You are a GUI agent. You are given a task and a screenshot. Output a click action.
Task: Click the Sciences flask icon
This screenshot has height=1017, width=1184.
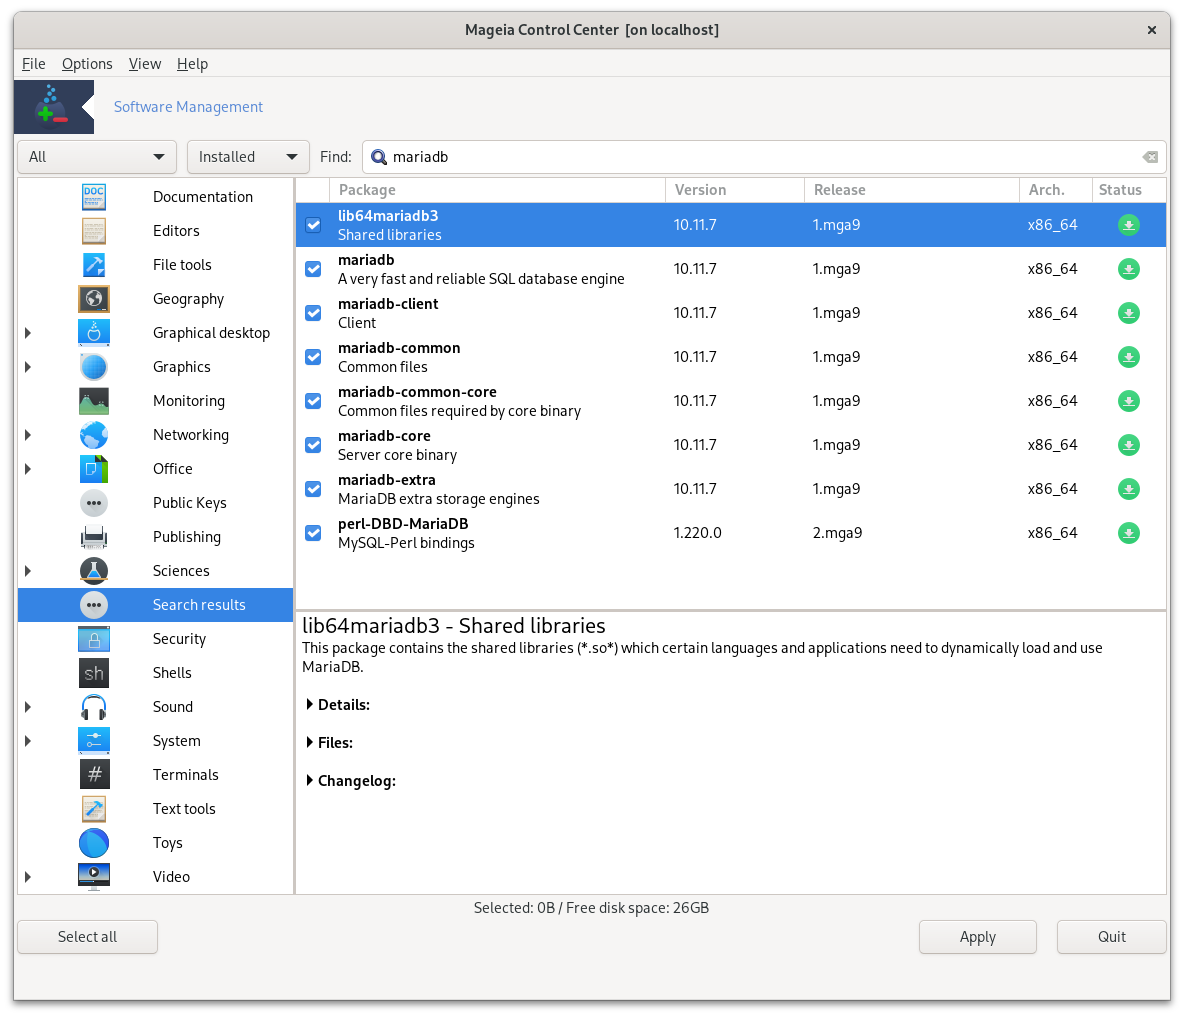(x=94, y=571)
